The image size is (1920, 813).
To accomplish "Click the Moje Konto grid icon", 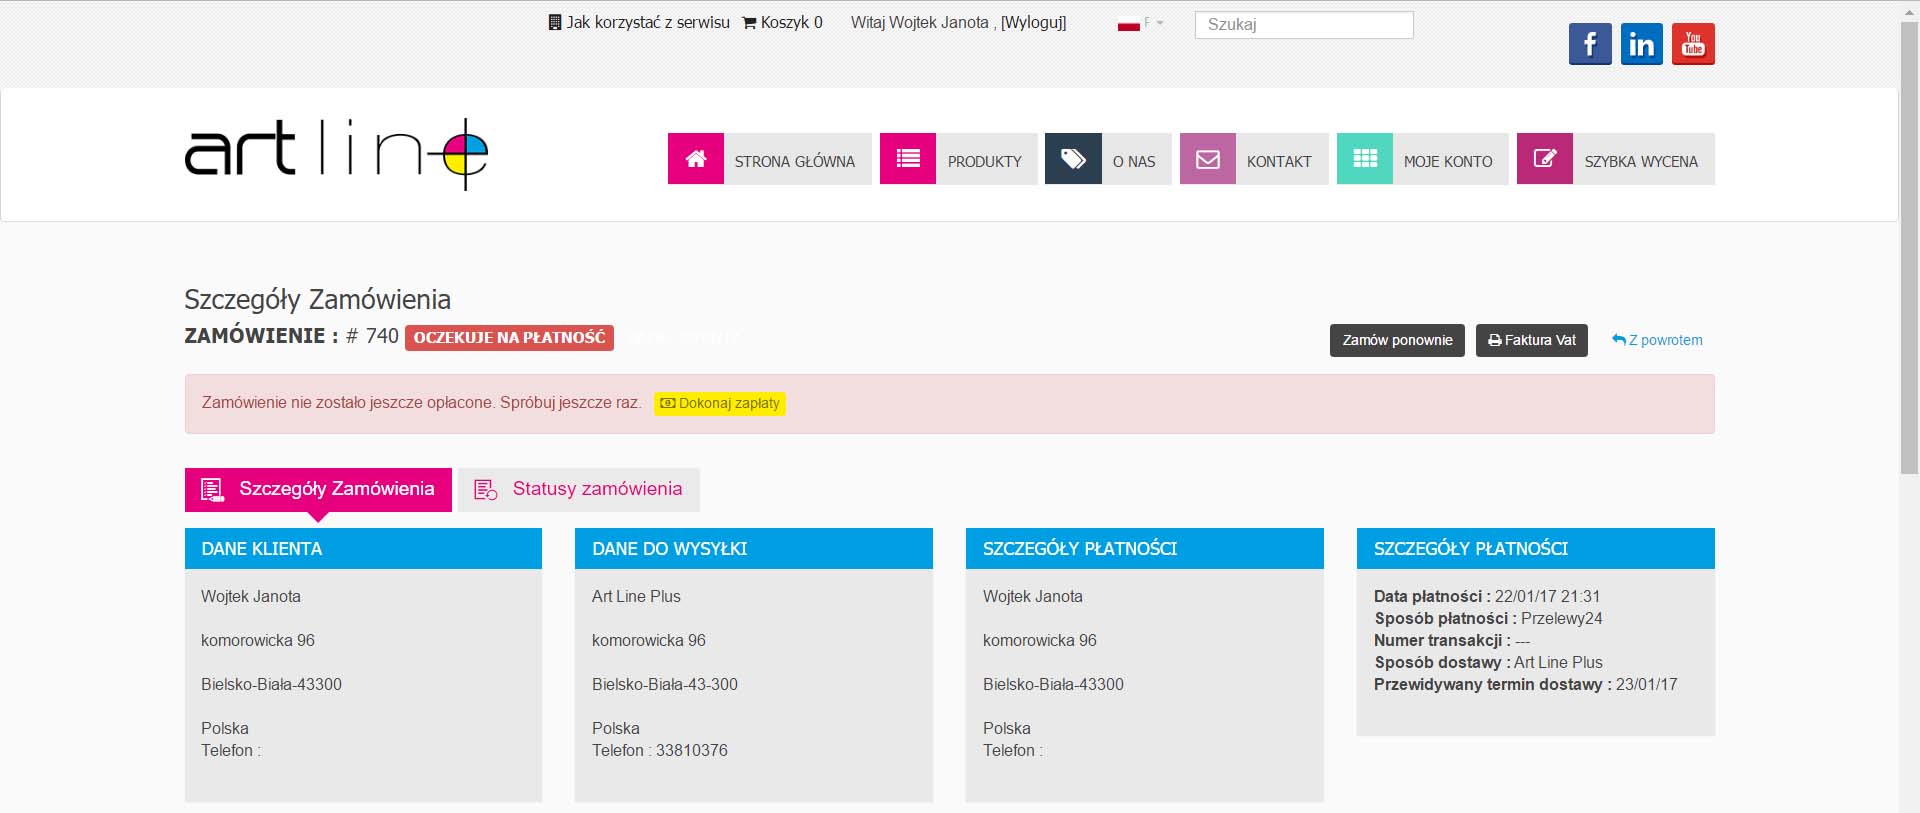I will click(x=1365, y=159).
